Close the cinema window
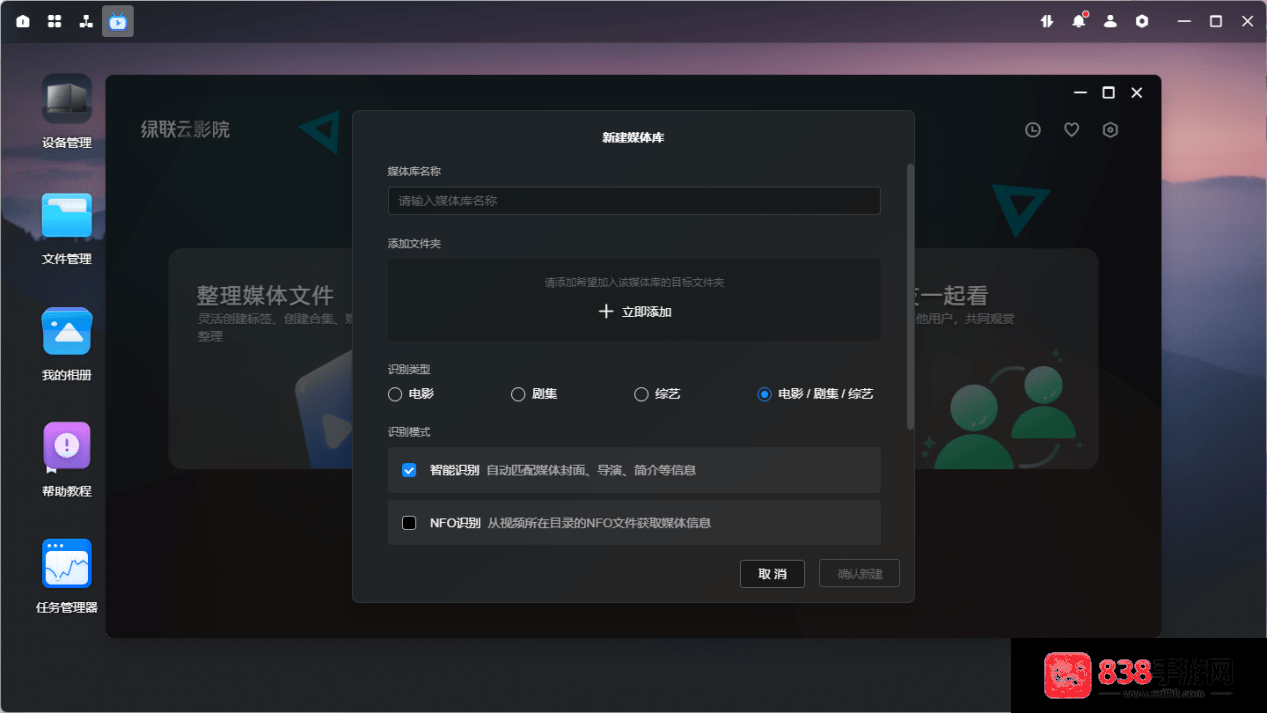The height and width of the screenshot is (713, 1267). [1137, 93]
